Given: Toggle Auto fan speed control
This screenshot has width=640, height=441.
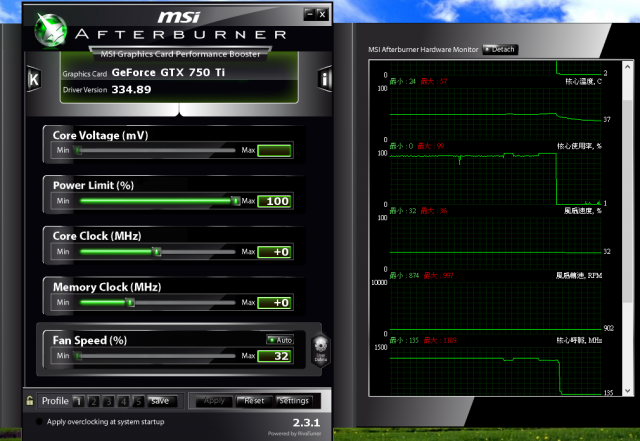Looking at the screenshot, I should 280,340.
